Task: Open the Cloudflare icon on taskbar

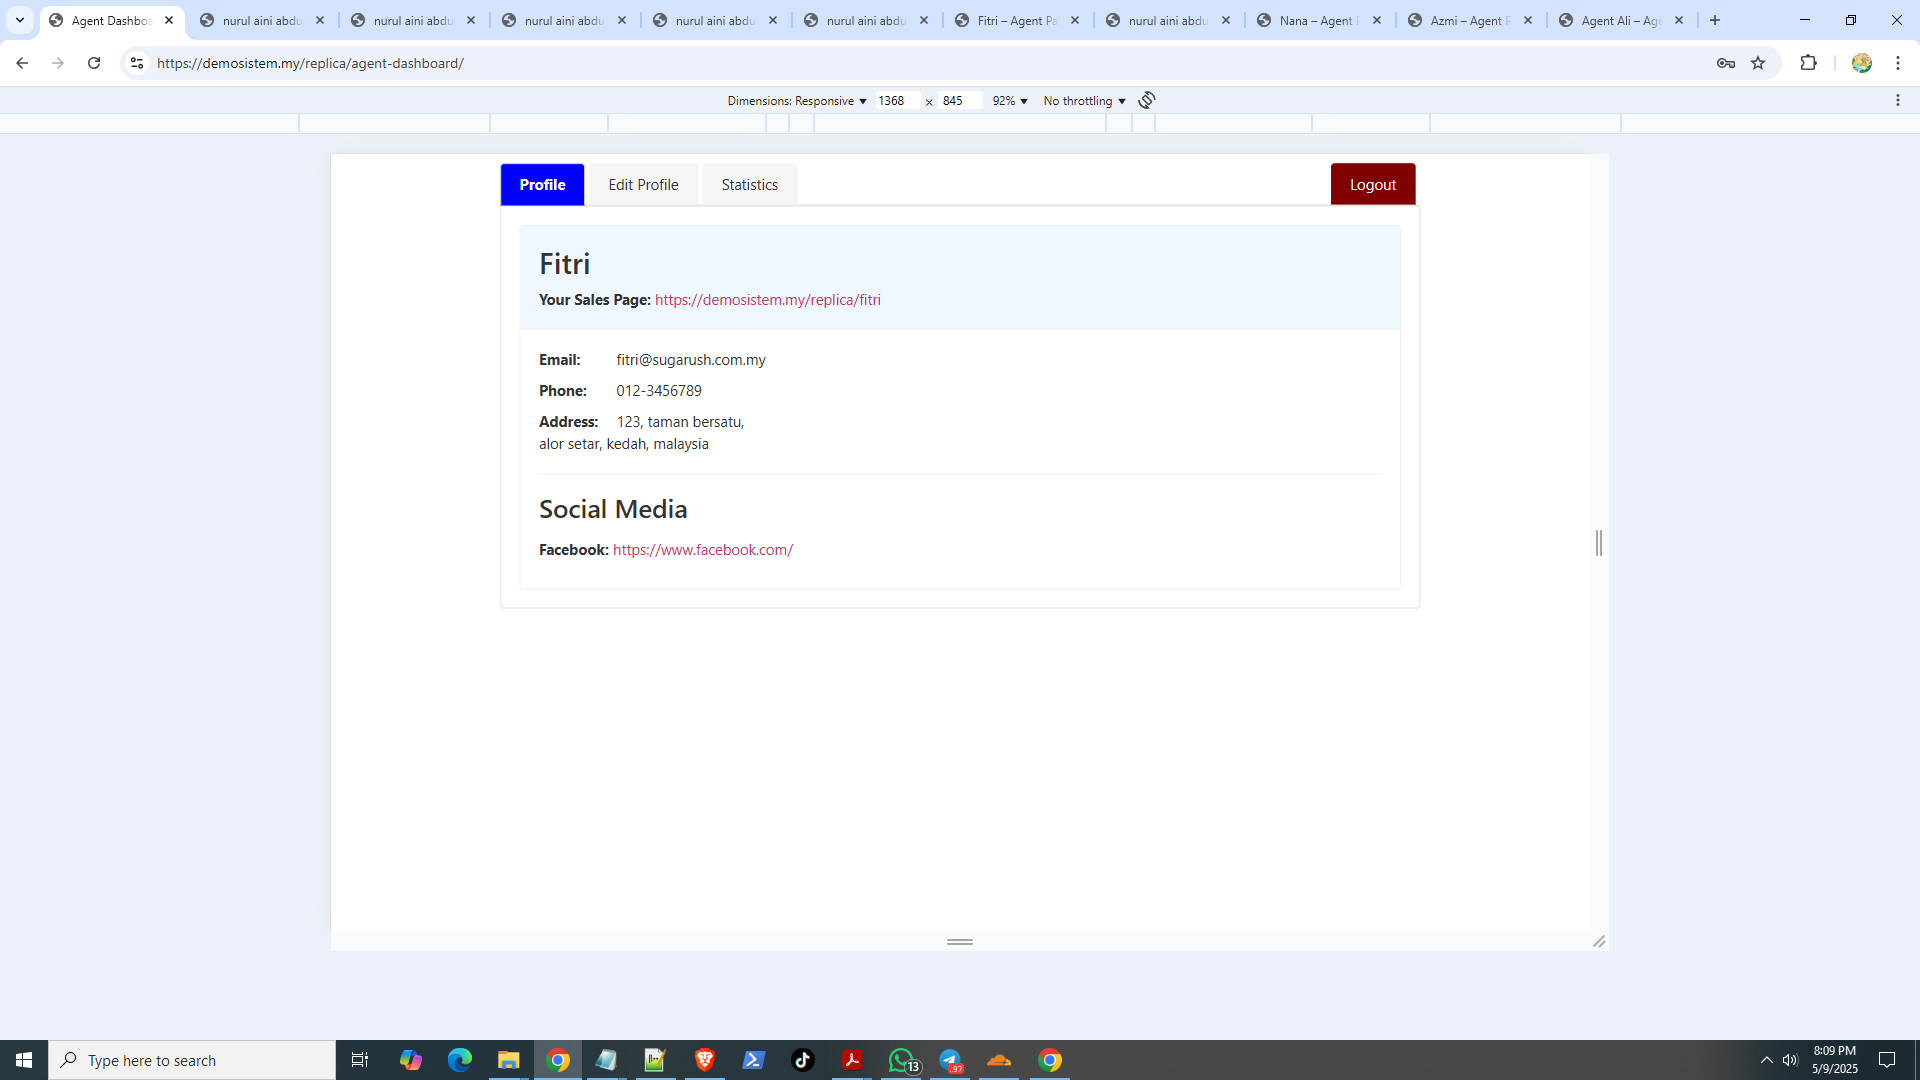Action: (999, 1060)
